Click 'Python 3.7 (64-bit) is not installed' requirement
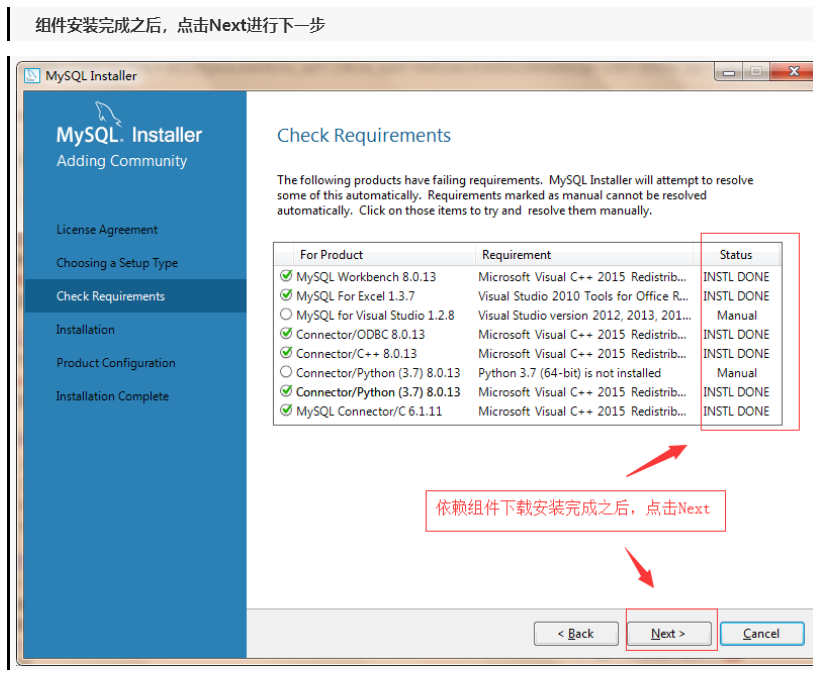Image resolution: width=813 pixels, height=678 pixels. point(570,373)
